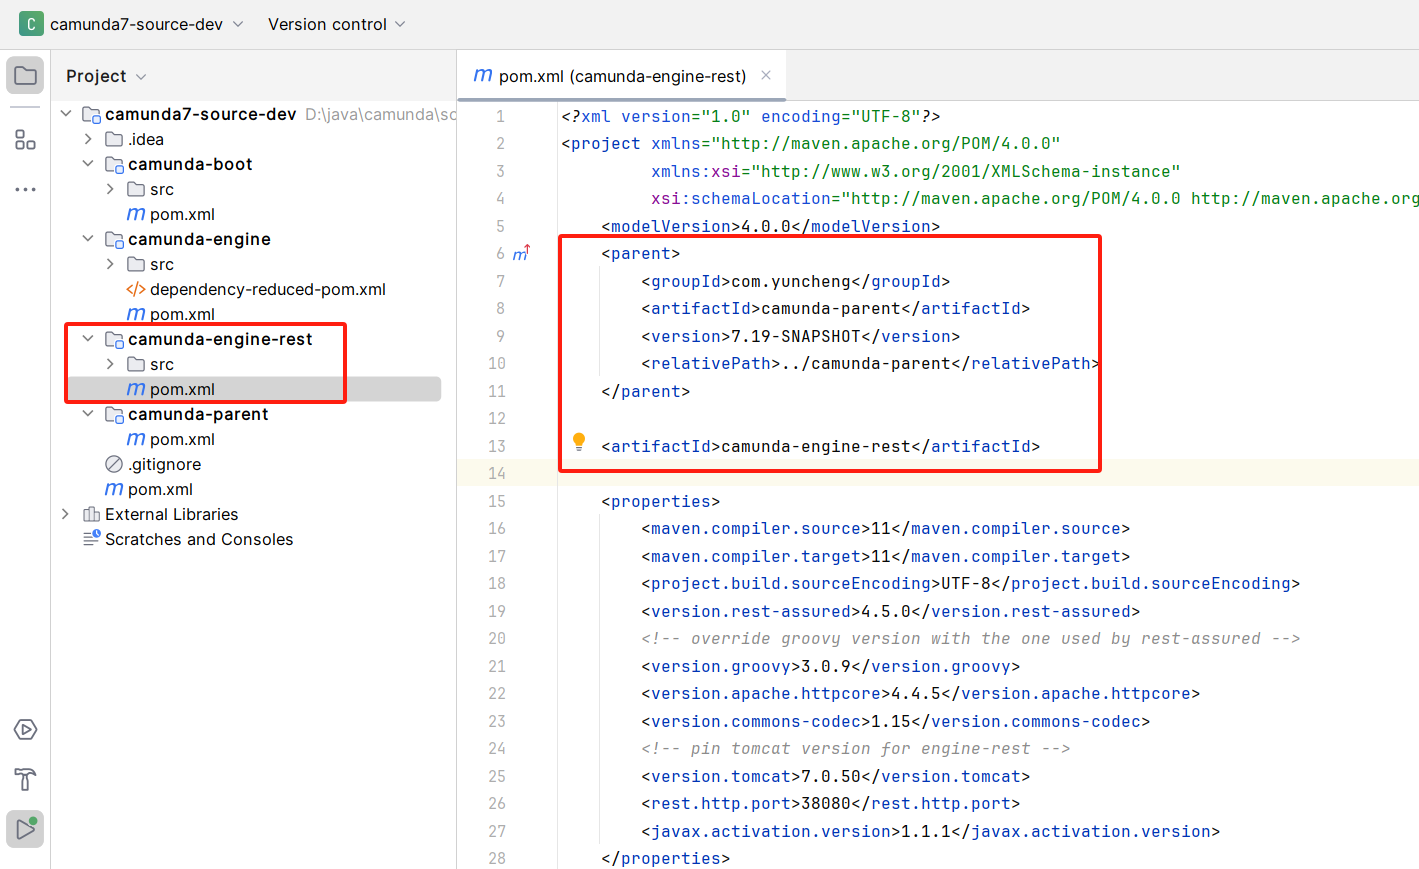Image resolution: width=1419 pixels, height=869 pixels.
Task: Select pom.xml under camunda-engine-rest
Action: [x=182, y=389]
